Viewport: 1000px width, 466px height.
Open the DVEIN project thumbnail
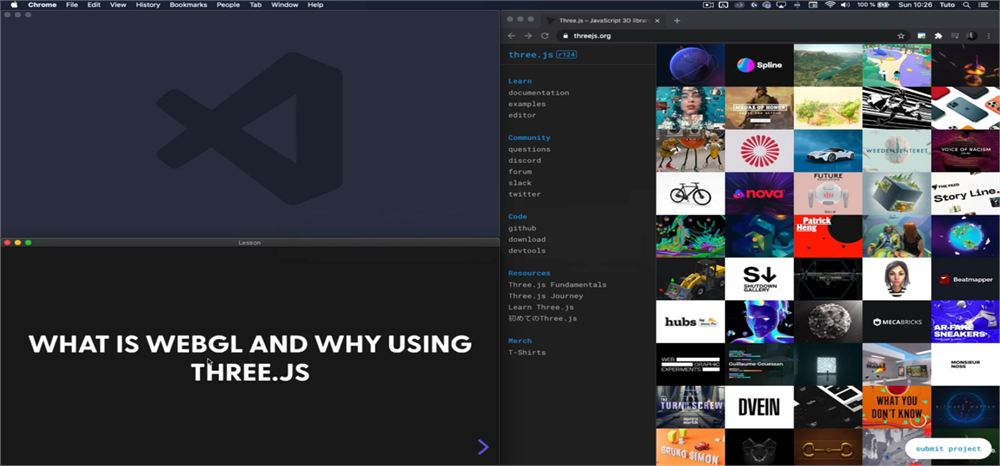pyautogui.click(x=759, y=407)
